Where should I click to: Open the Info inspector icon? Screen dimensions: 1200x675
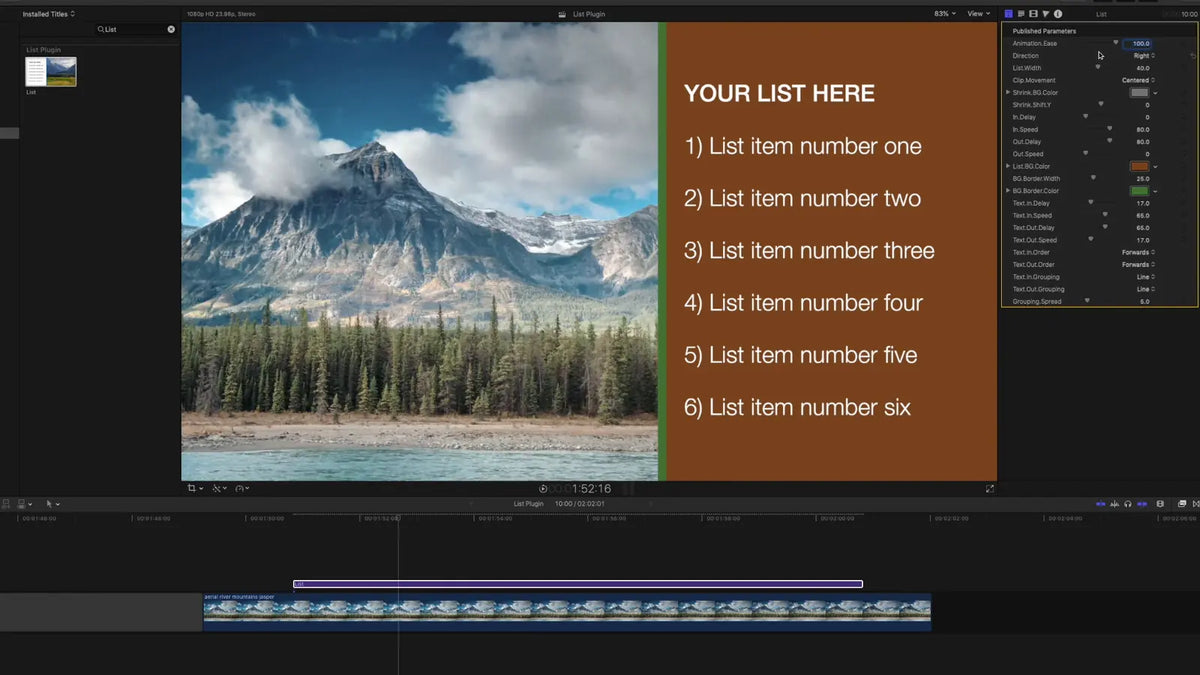click(1058, 14)
